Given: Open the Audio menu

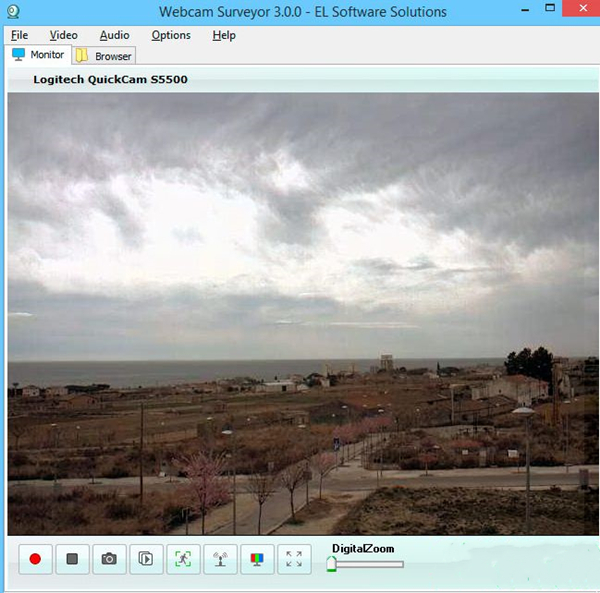Looking at the screenshot, I should [114, 35].
